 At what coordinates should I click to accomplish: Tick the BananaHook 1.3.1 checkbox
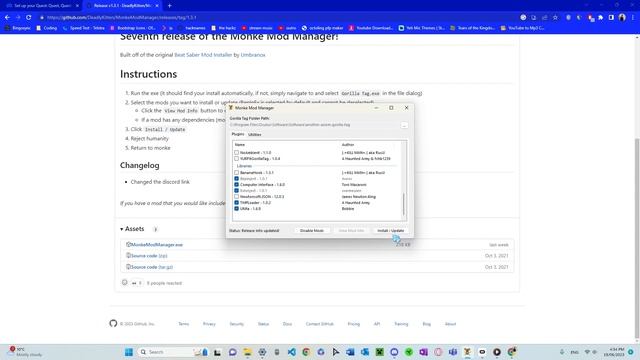pos(236,173)
